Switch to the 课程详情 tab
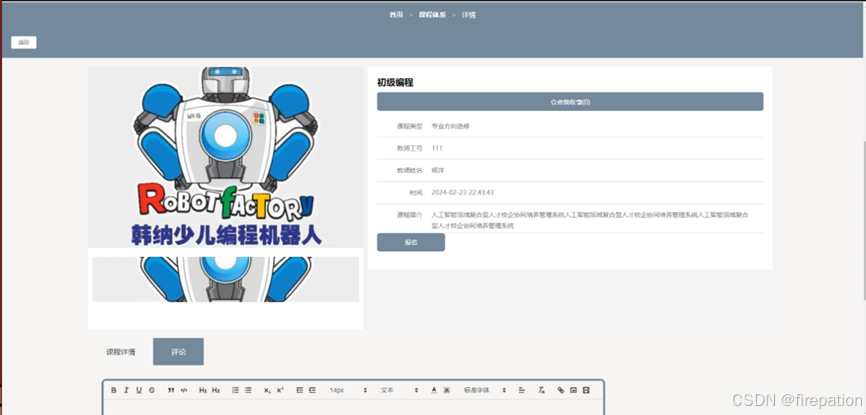The height and width of the screenshot is (415, 866). 121,351
